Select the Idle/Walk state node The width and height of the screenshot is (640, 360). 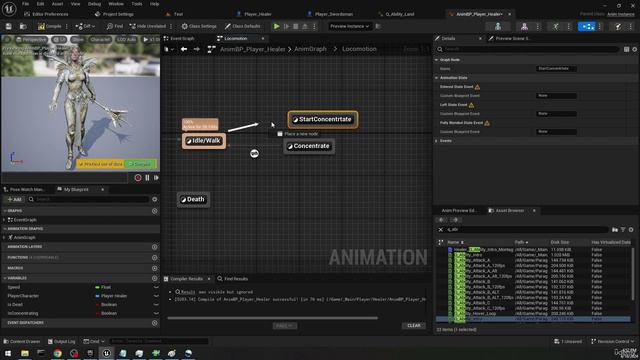(204, 141)
